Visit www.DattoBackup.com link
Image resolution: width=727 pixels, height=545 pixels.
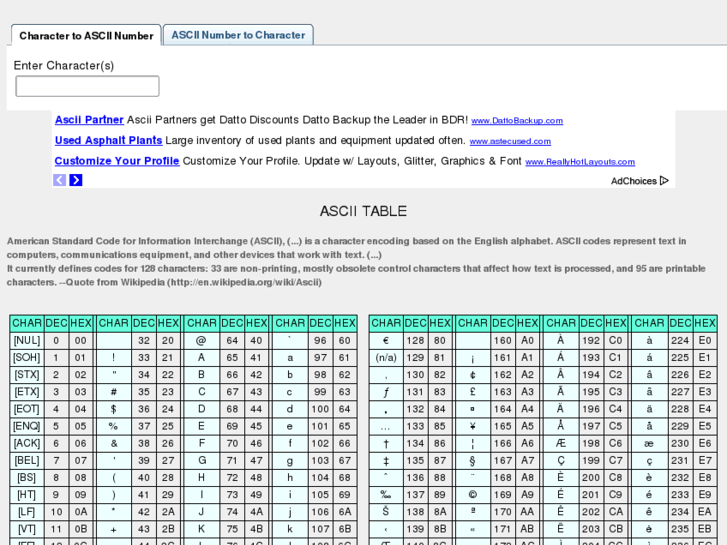(x=517, y=121)
